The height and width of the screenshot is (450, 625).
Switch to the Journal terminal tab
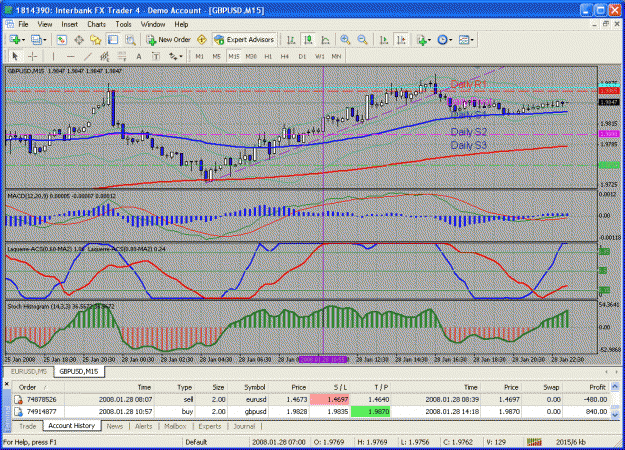pyautogui.click(x=244, y=426)
